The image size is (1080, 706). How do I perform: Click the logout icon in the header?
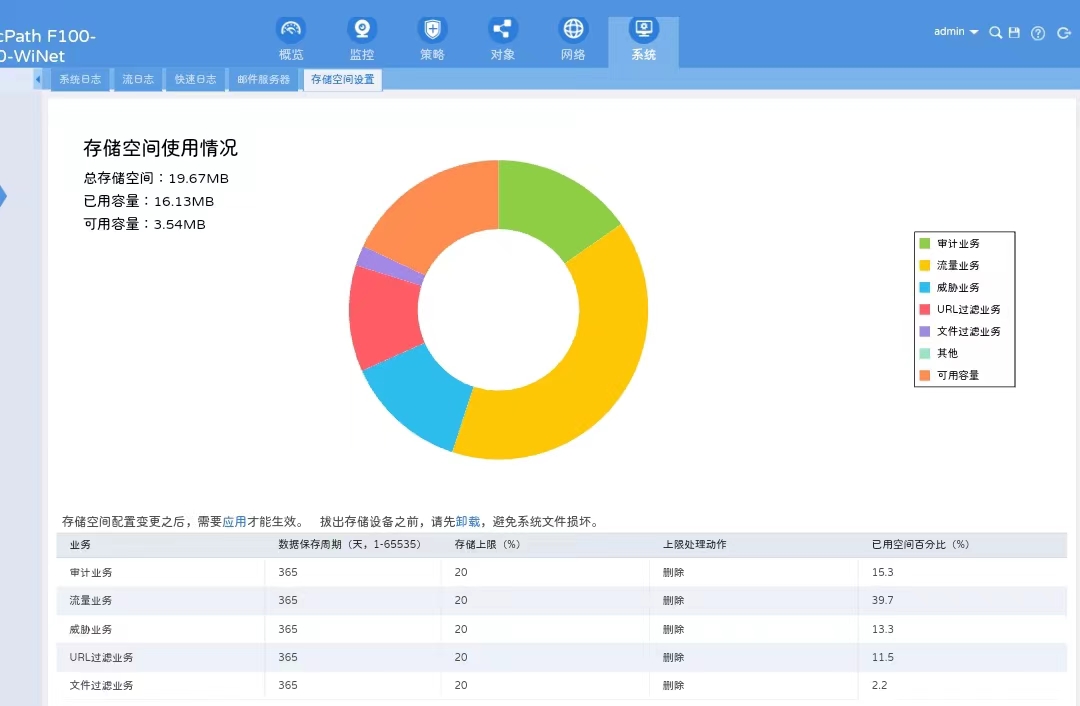(1063, 33)
